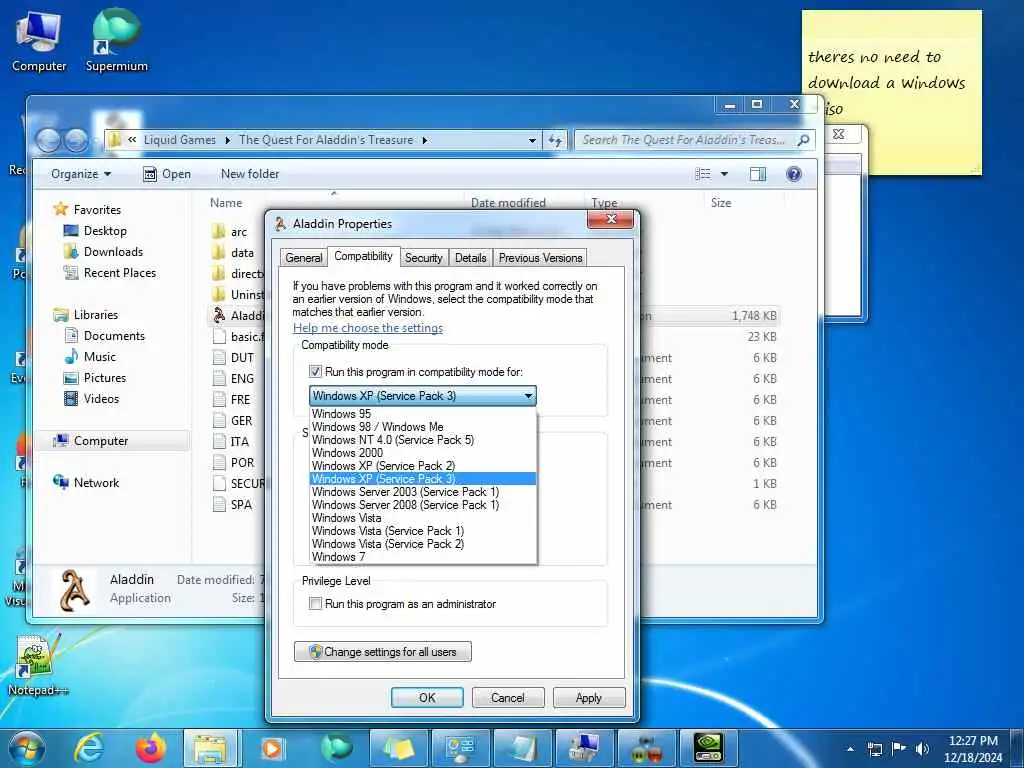Open the Notepad++ desktop shortcut
Image resolution: width=1024 pixels, height=768 pixels.
click(37, 664)
